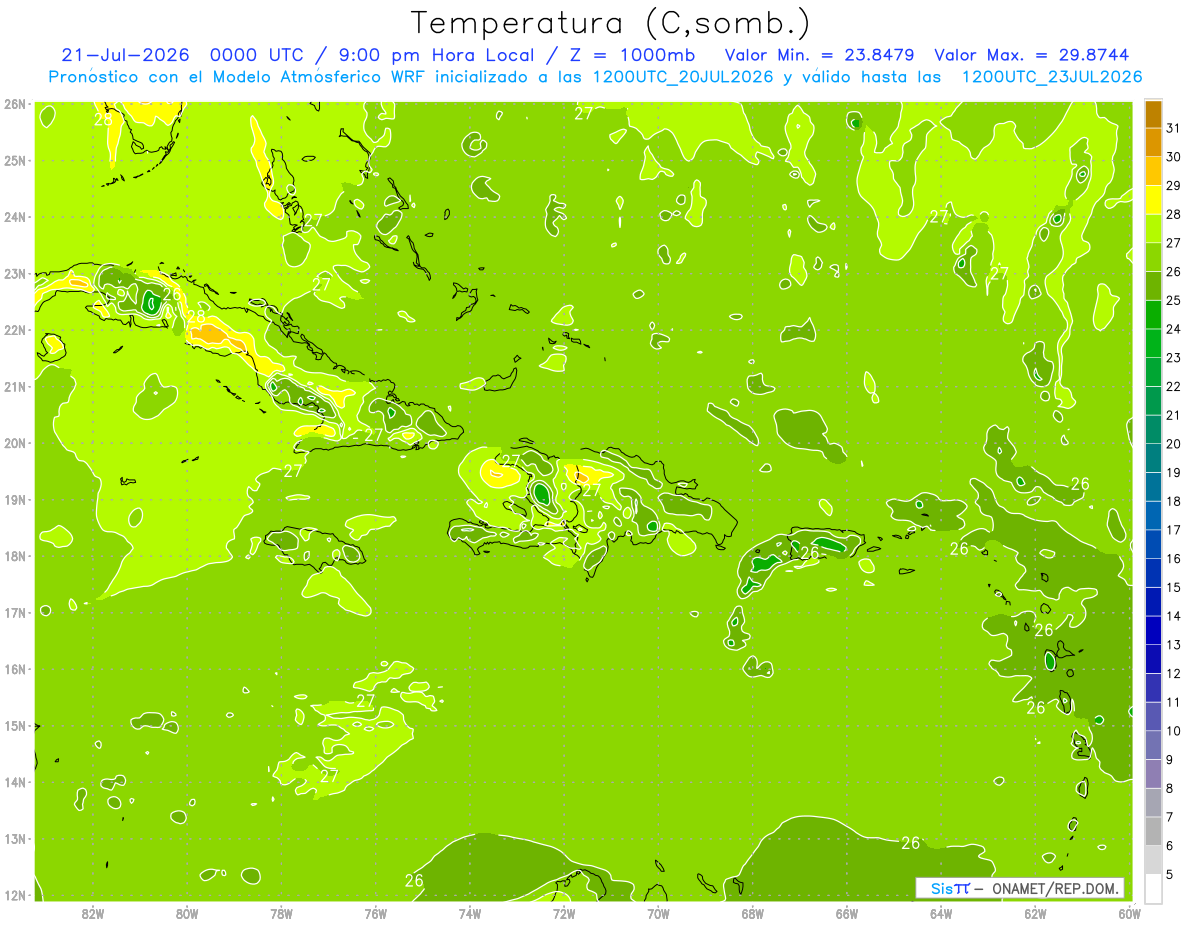
Task: Click the '24' label on the color legend
Action: coord(1174,330)
